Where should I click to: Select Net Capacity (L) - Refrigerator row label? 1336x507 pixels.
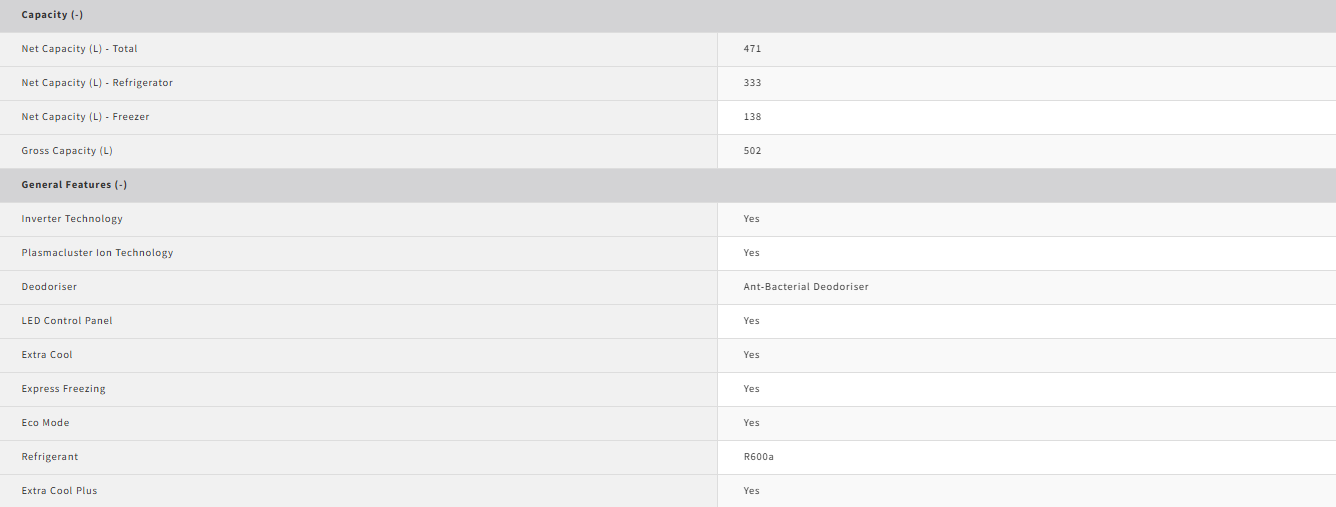(x=97, y=83)
